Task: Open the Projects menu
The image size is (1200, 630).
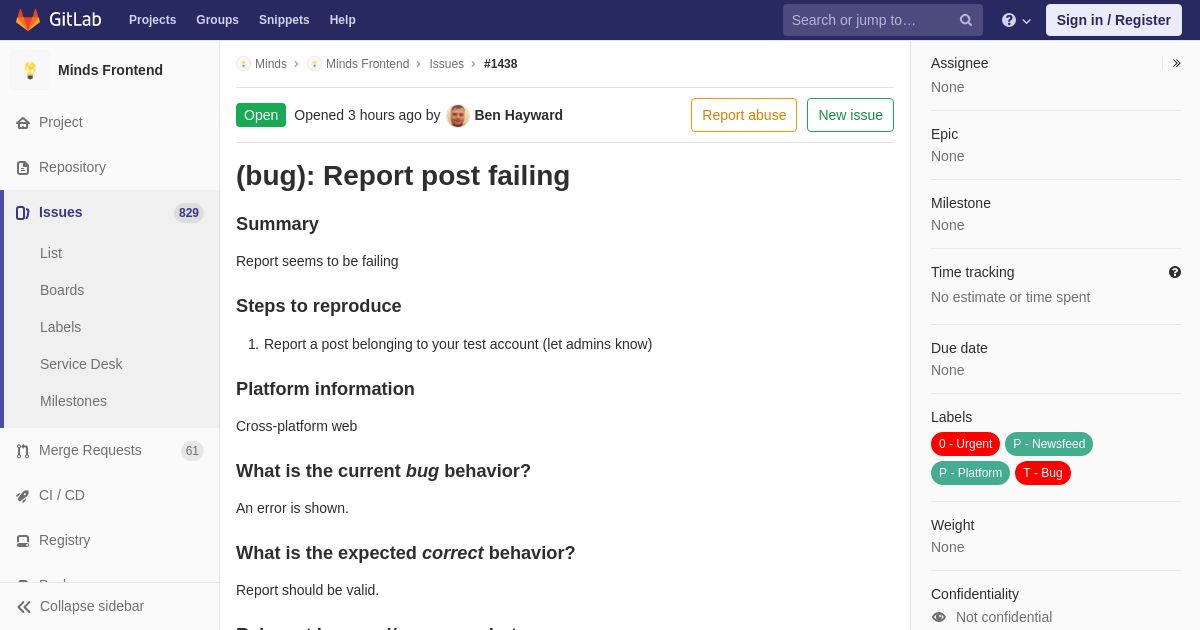Action: 152,20
